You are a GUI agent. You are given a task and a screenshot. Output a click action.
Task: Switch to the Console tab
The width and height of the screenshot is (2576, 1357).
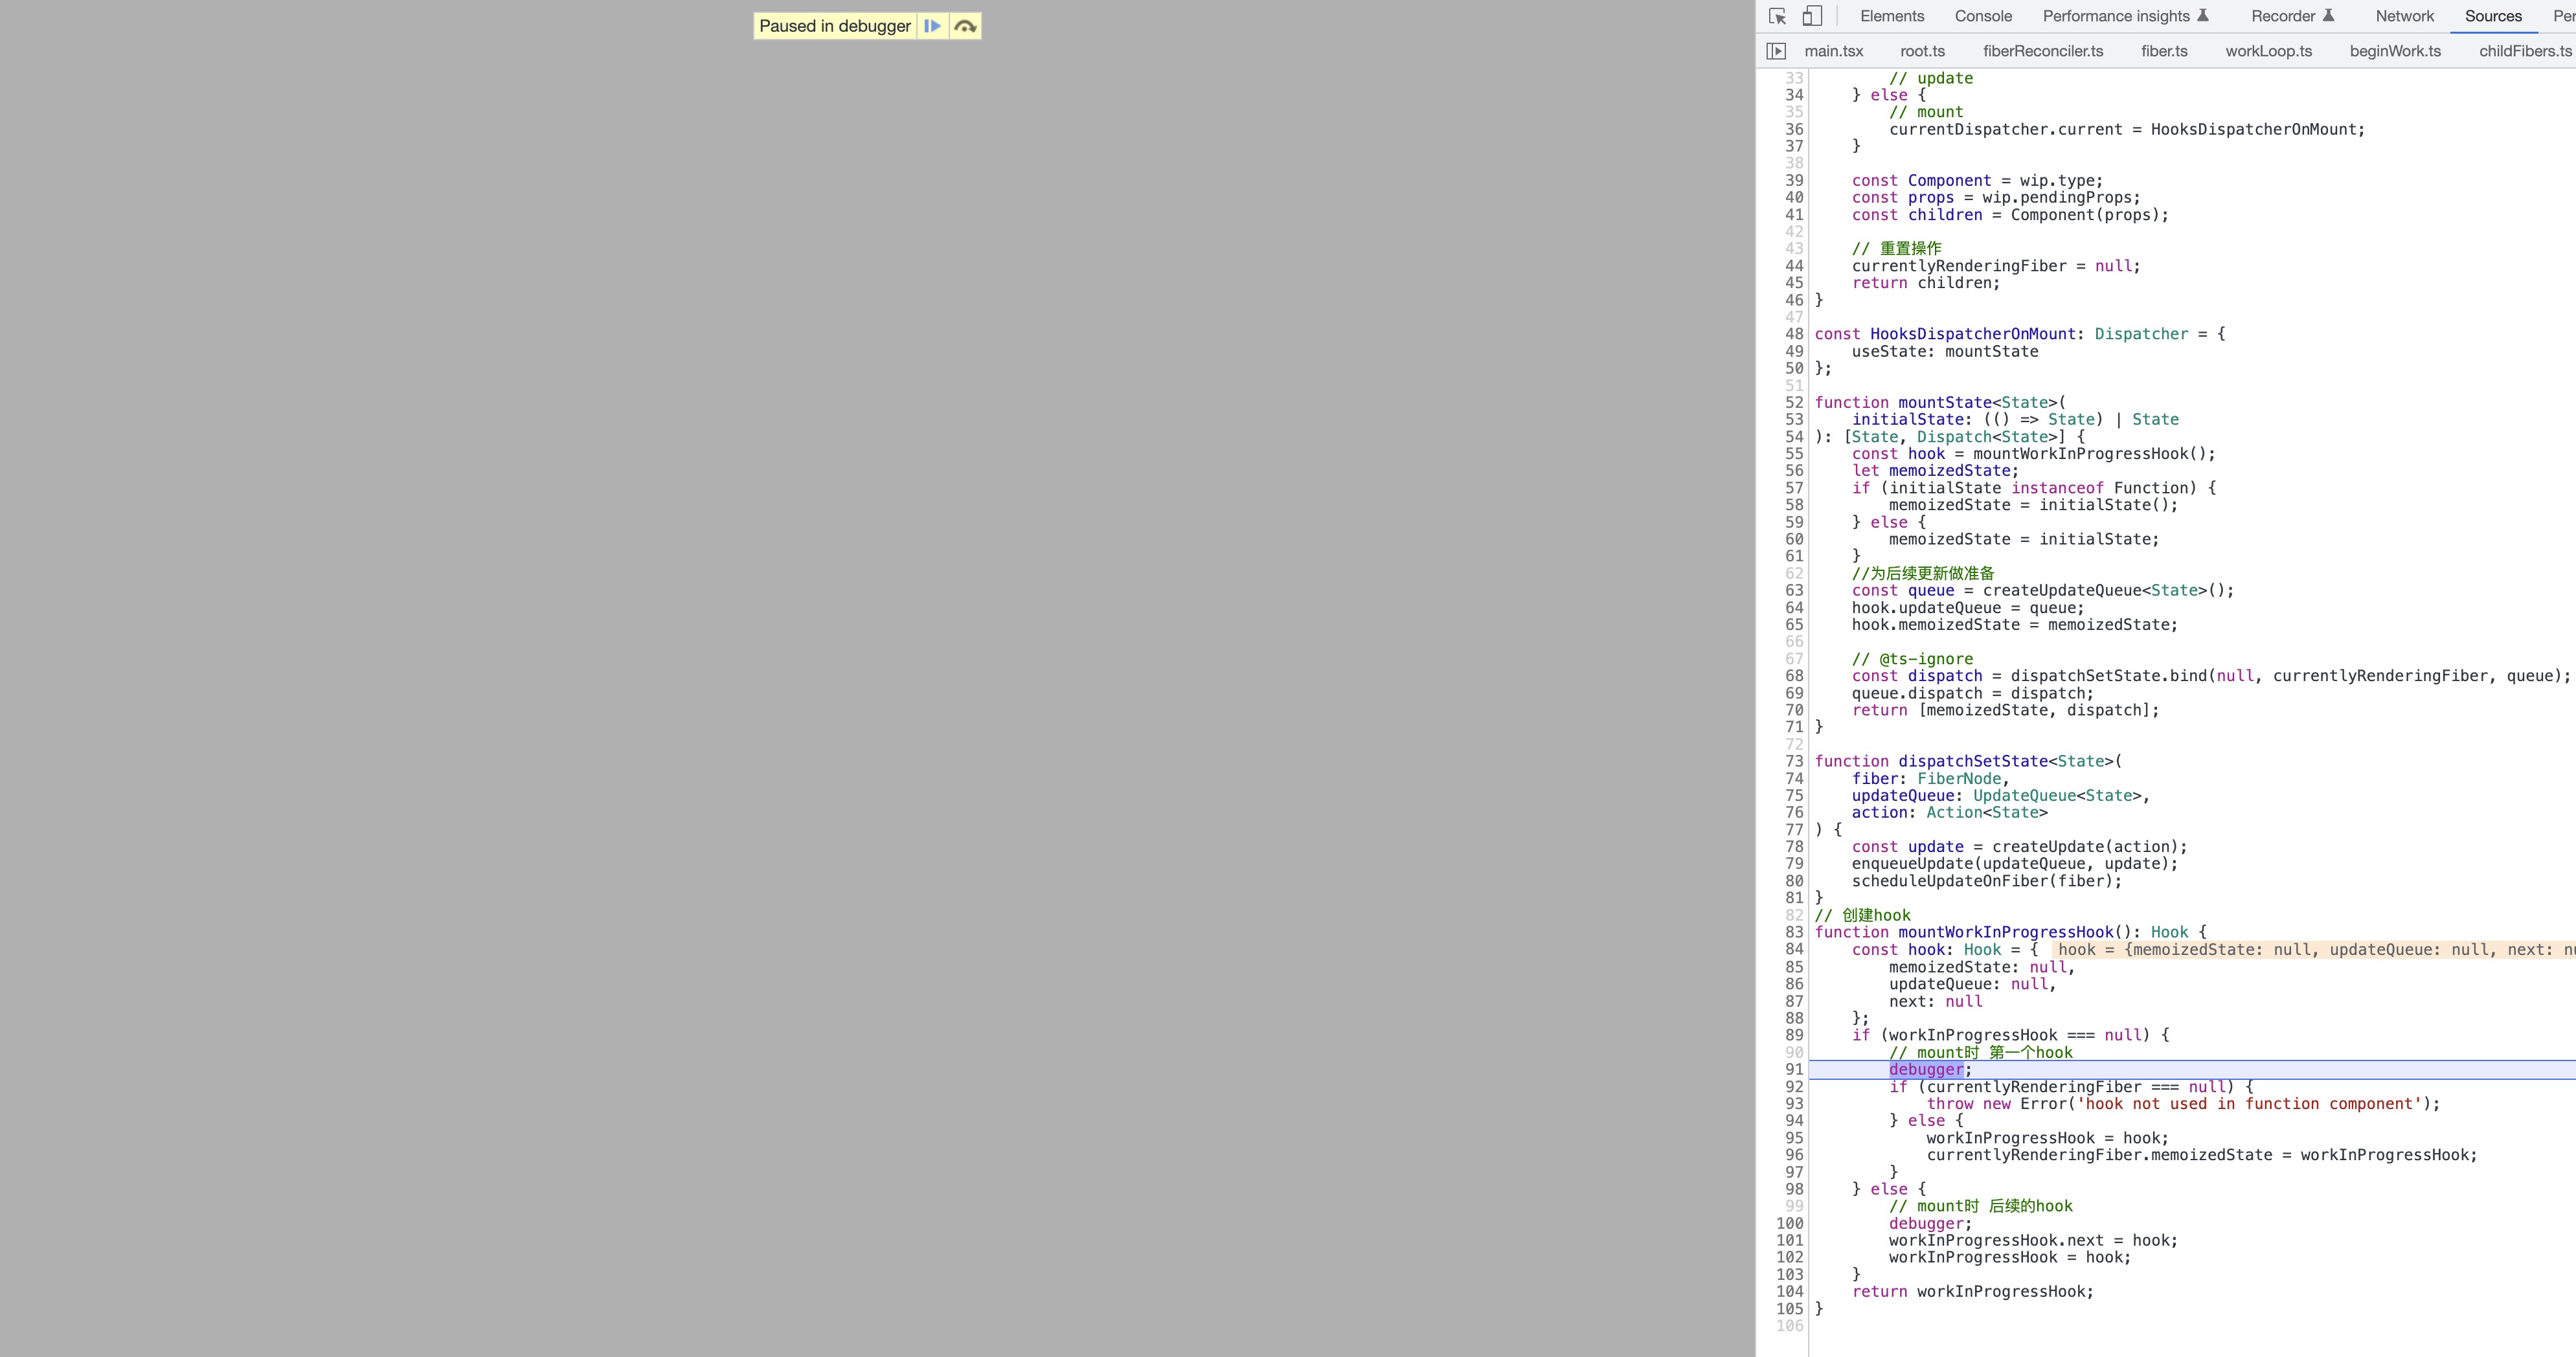pos(1983,16)
